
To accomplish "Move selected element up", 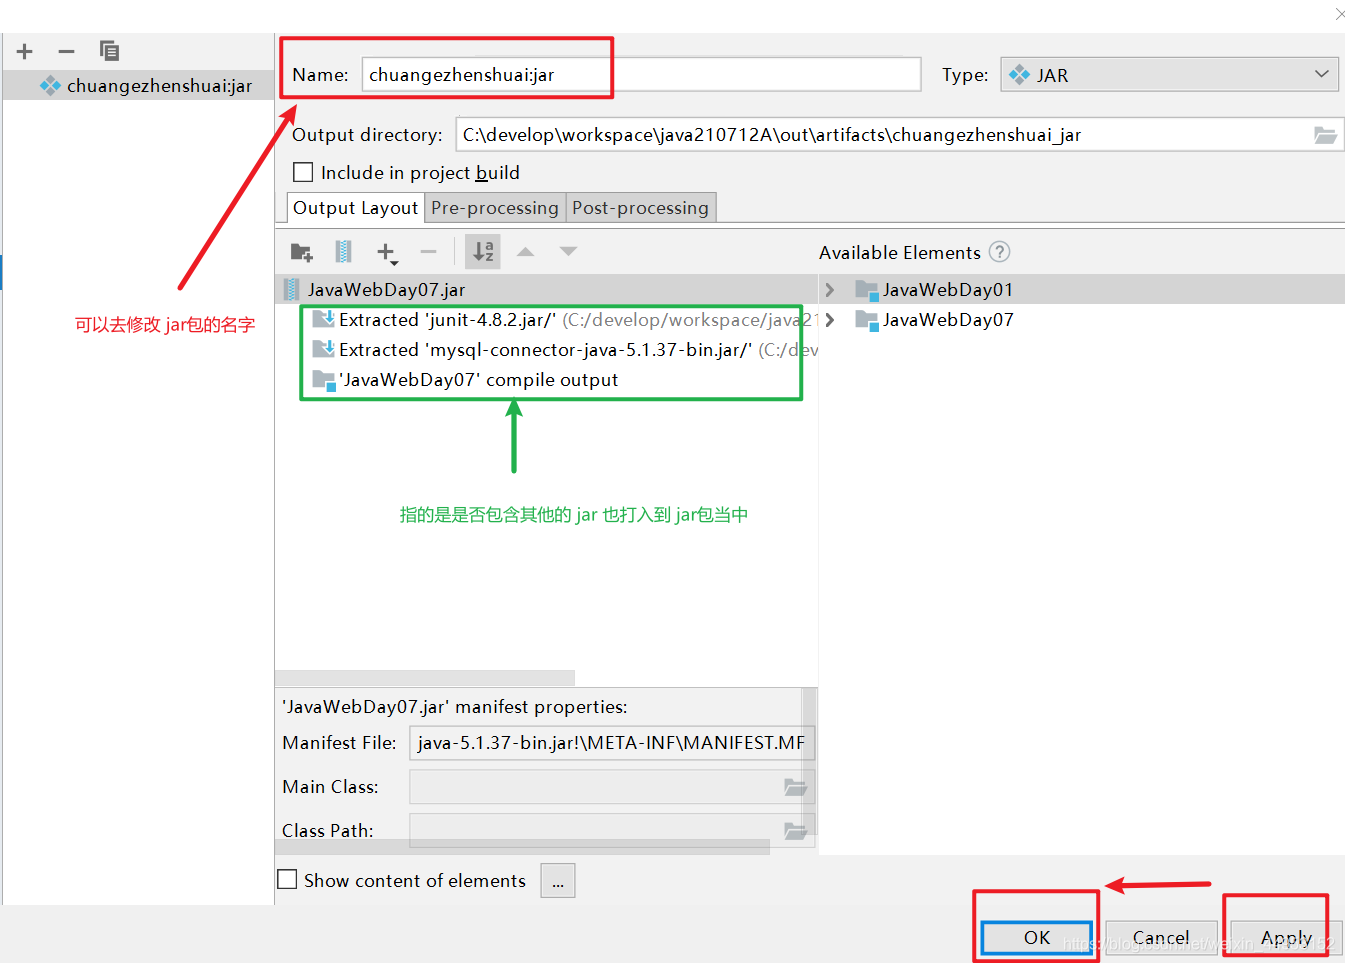I will point(526,252).
